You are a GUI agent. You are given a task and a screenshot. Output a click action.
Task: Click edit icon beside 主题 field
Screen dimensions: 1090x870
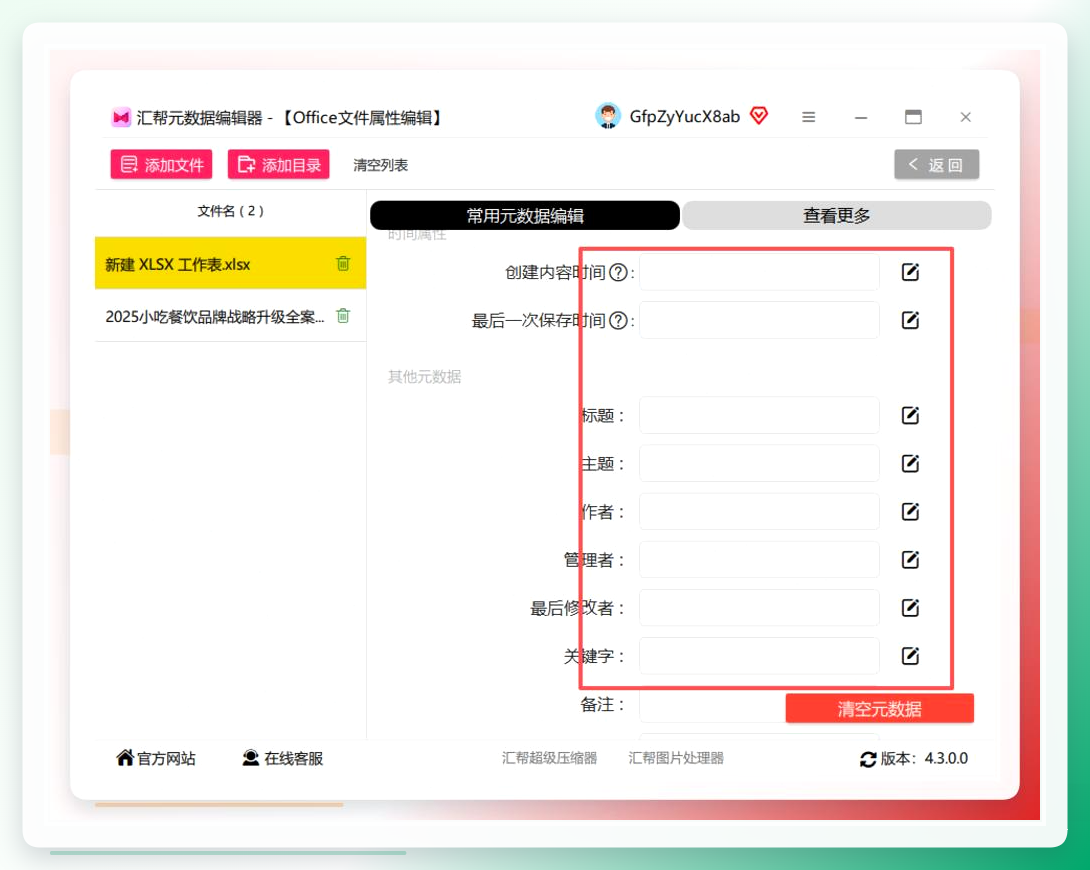pos(910,463)
